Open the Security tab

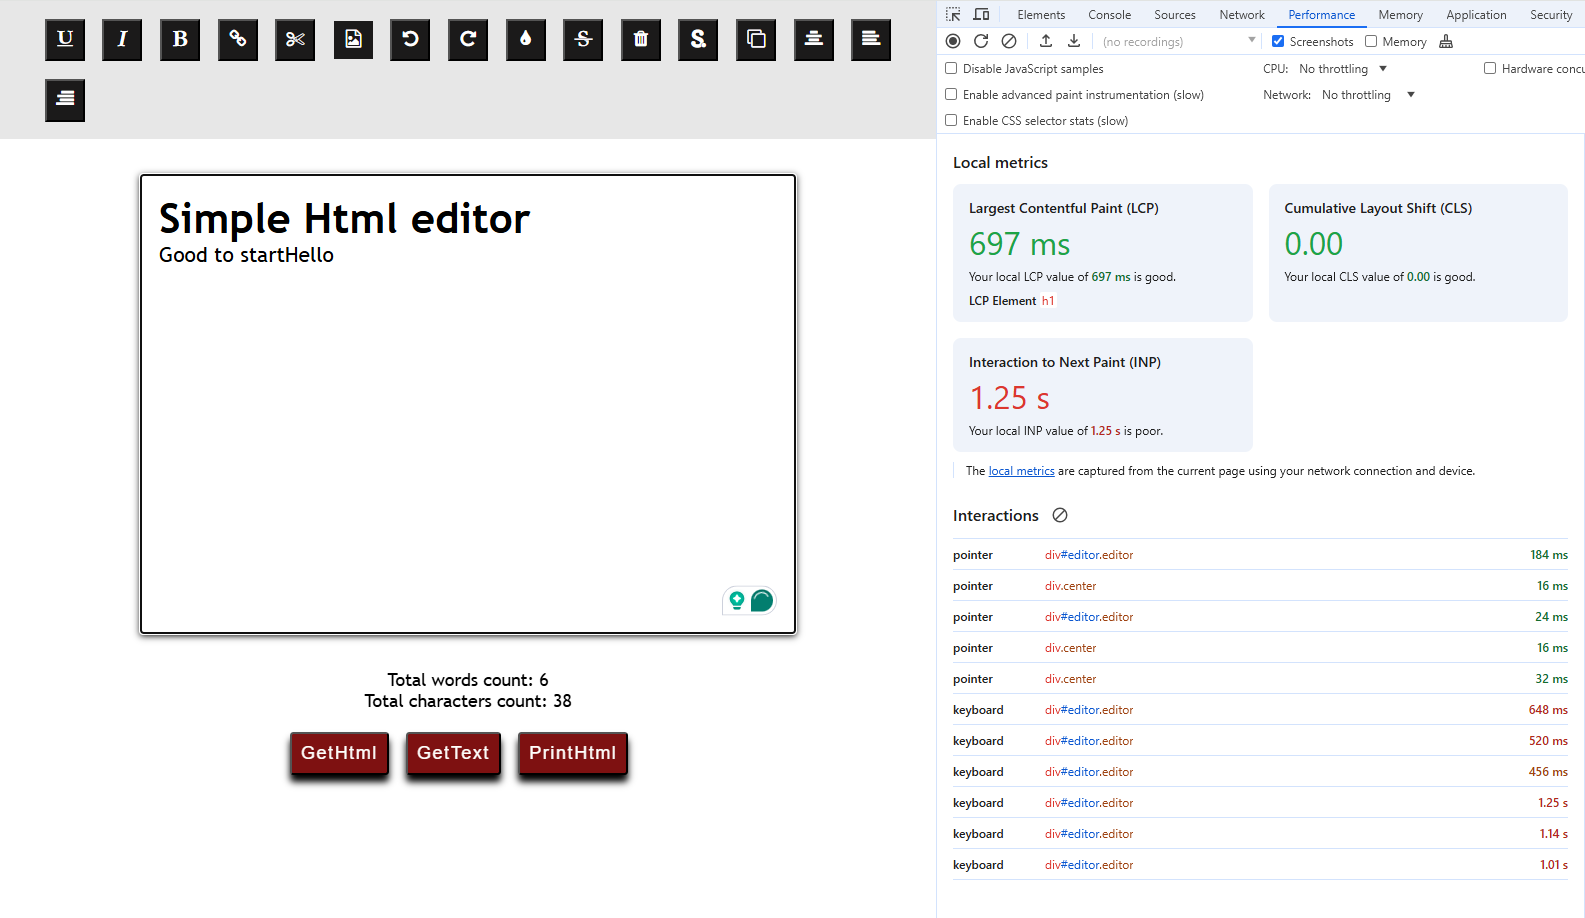[1551, 15]
